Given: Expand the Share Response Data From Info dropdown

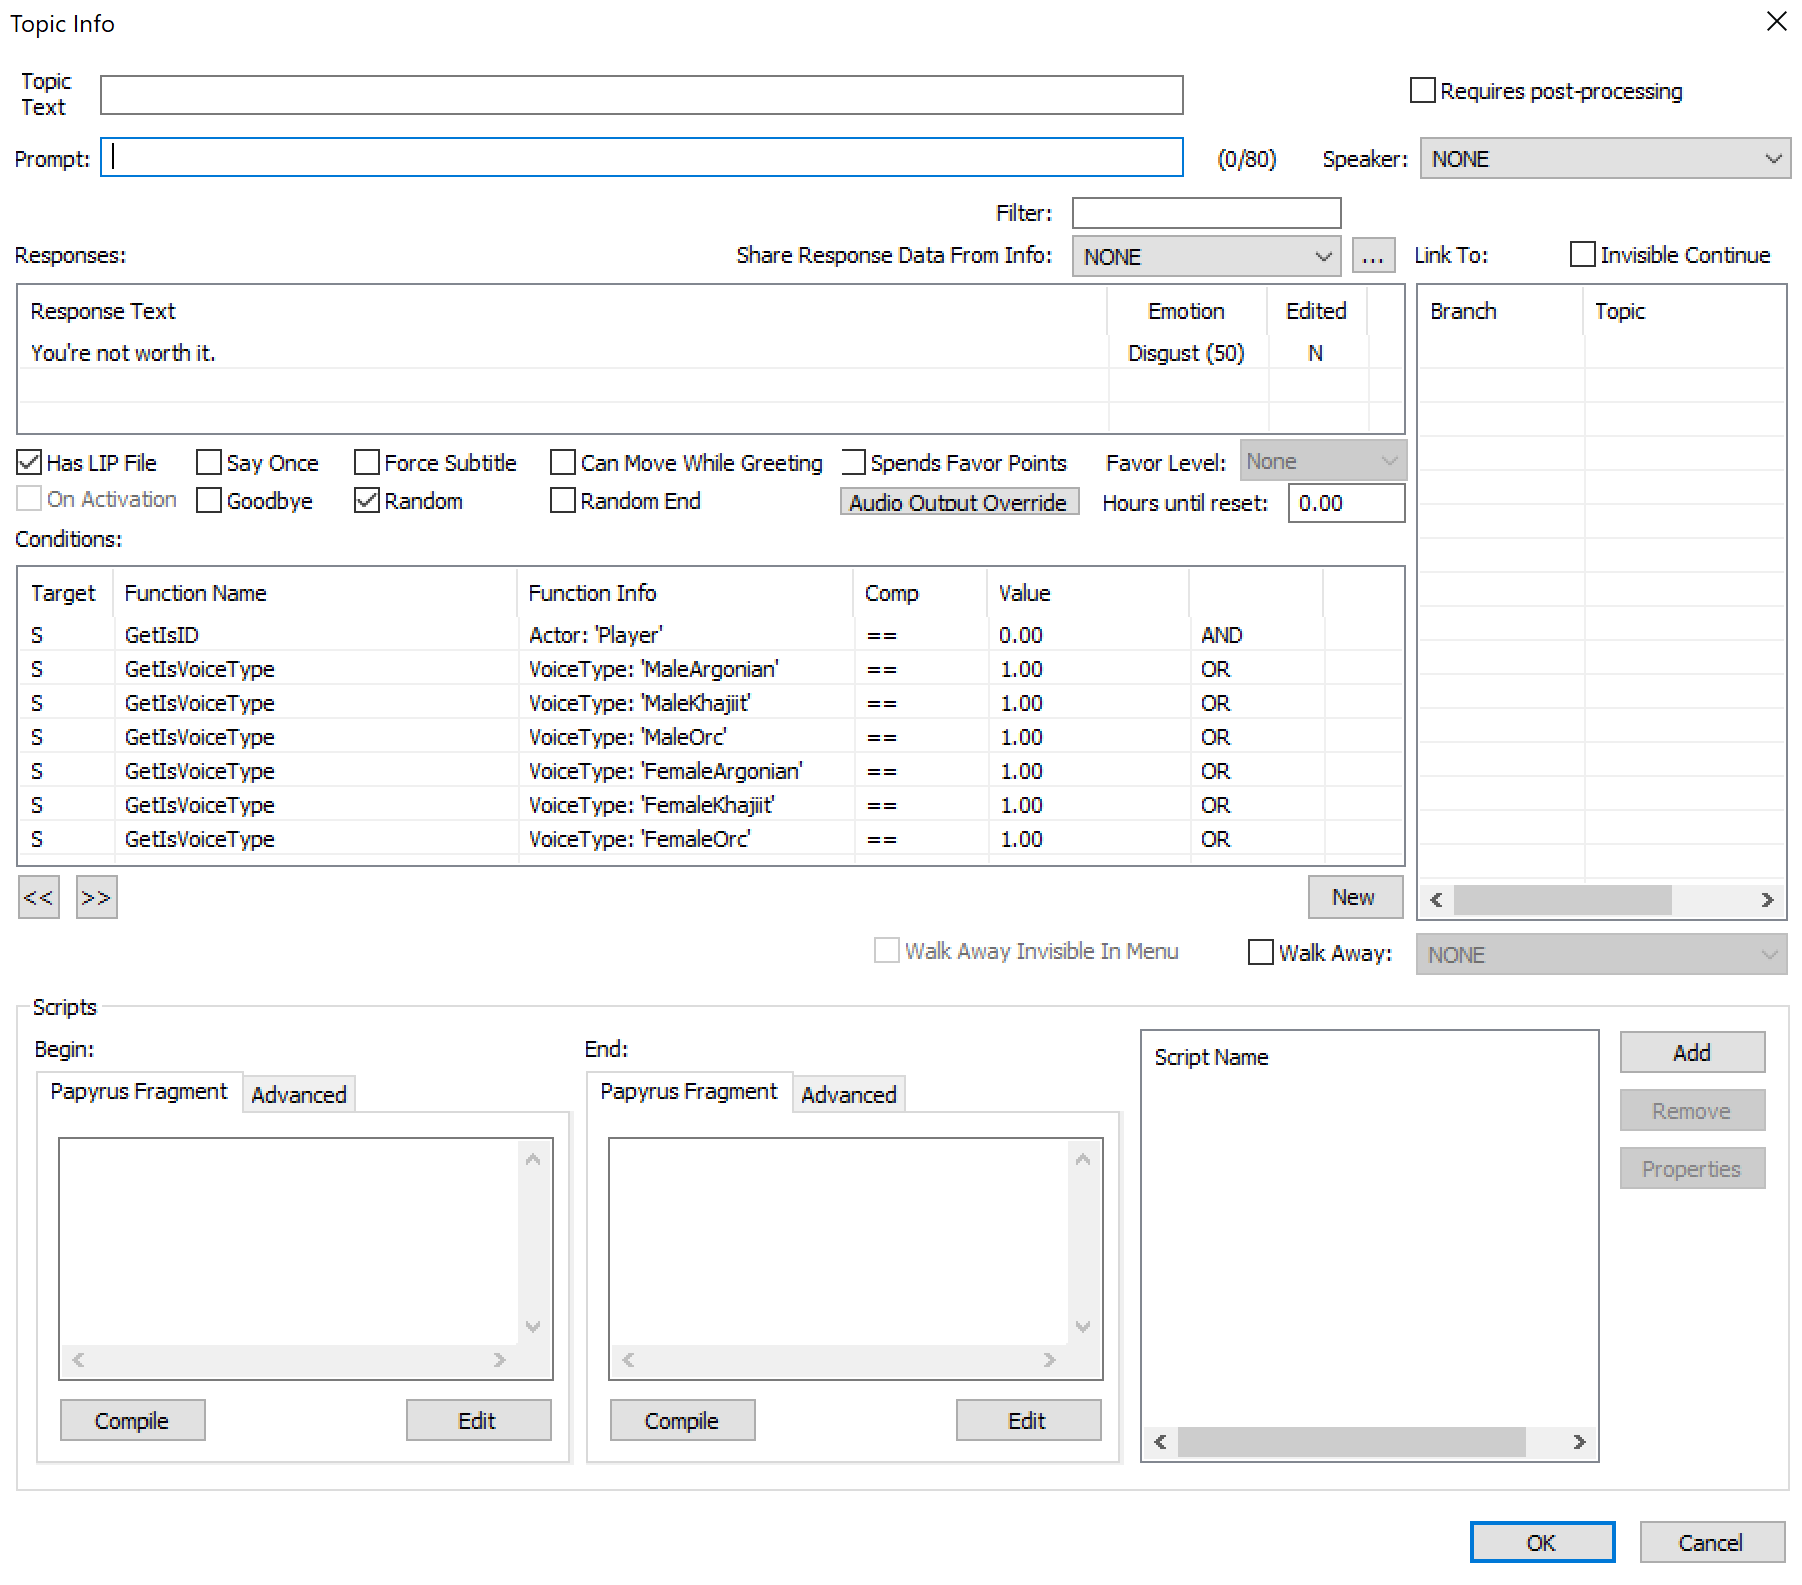Looking at the screenshot, I should [1205, 257].
